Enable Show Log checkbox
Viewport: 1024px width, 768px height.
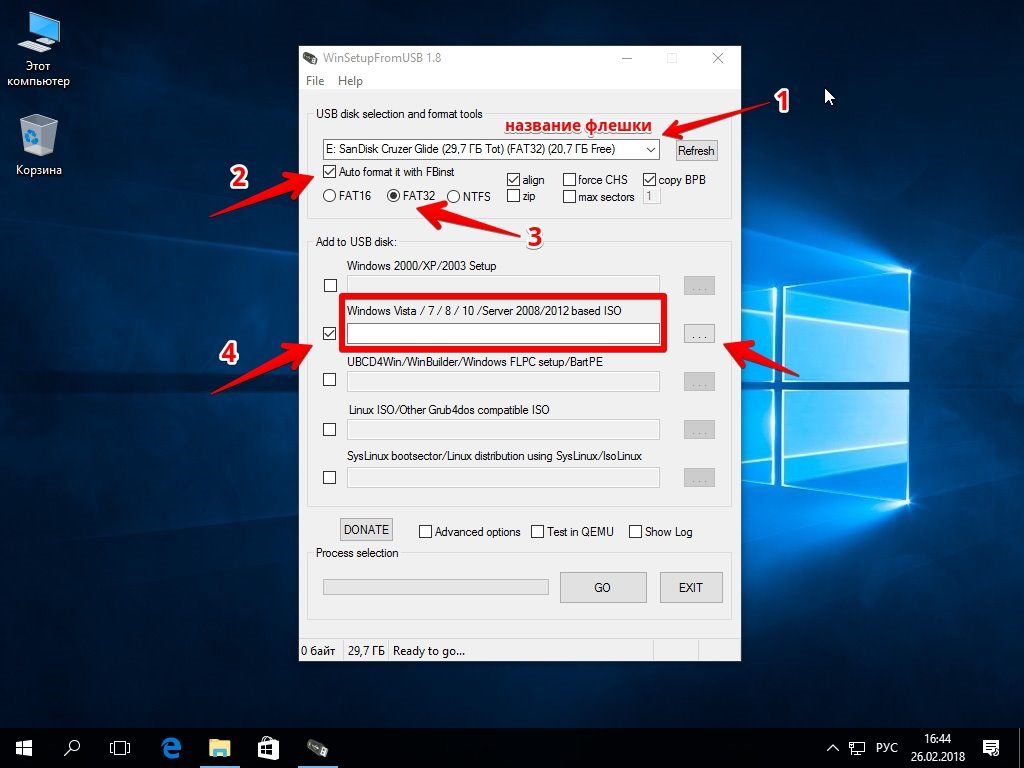click(x=635, y=532)
